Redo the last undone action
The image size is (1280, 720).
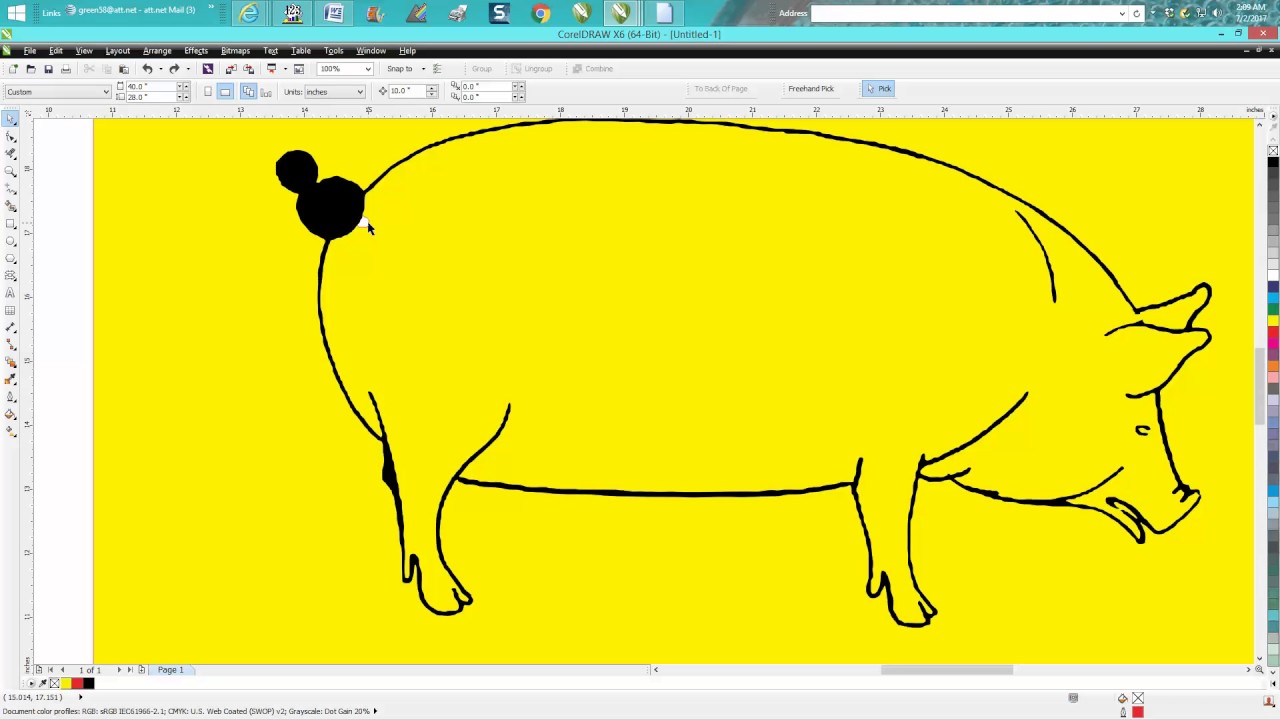[x=174, y=69]
